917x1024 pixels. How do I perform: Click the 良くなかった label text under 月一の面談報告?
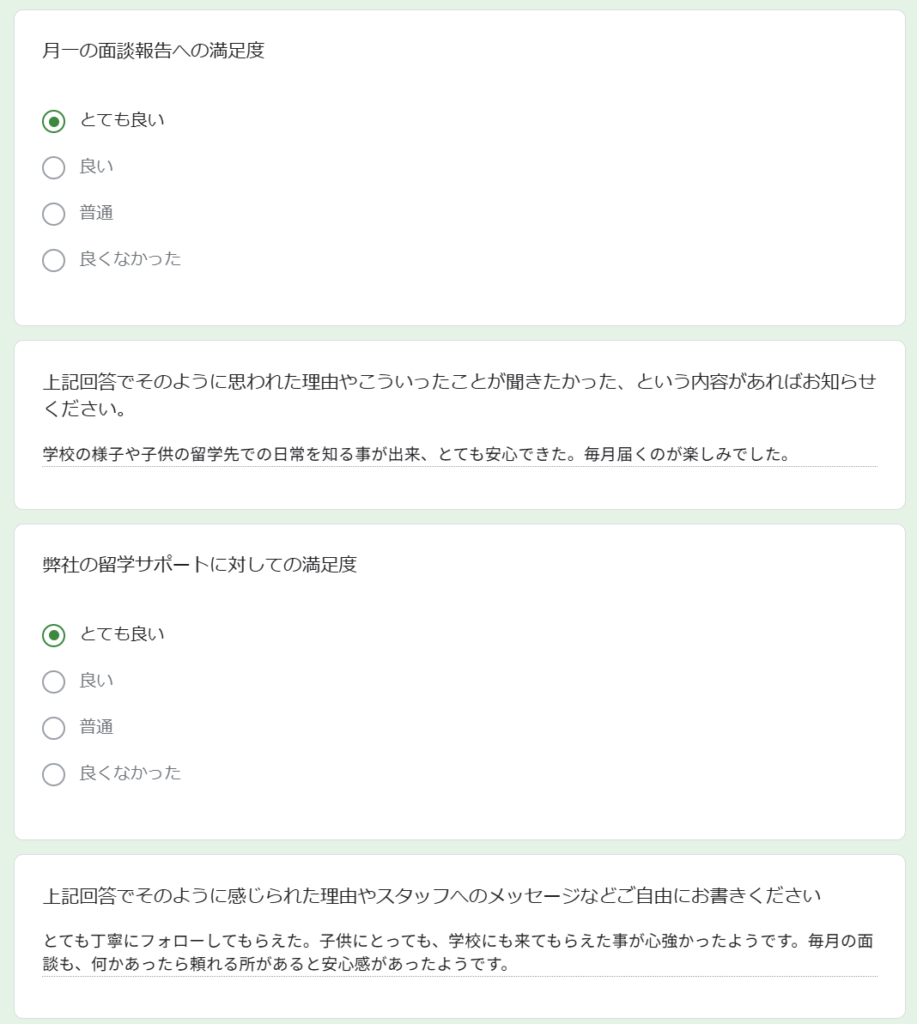(x=130, y=259)
